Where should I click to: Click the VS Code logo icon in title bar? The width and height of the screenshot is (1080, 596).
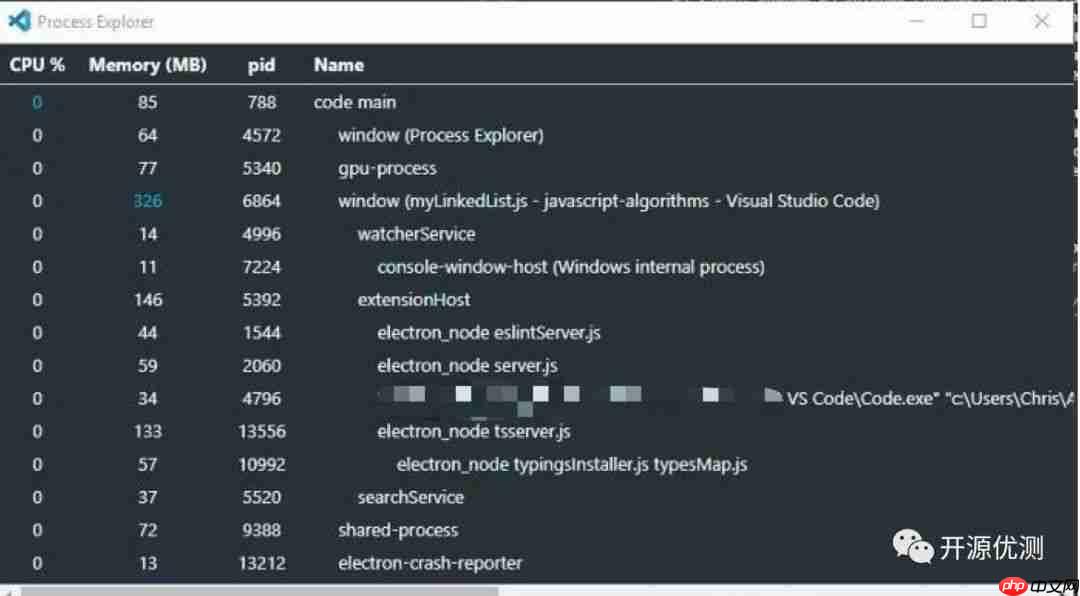(19, 20)
